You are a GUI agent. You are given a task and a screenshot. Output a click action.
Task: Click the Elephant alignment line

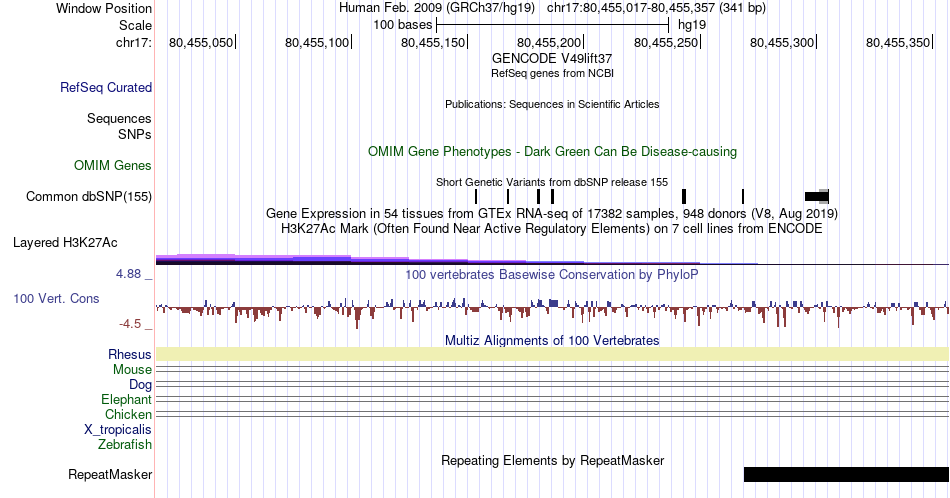point(552,399)
